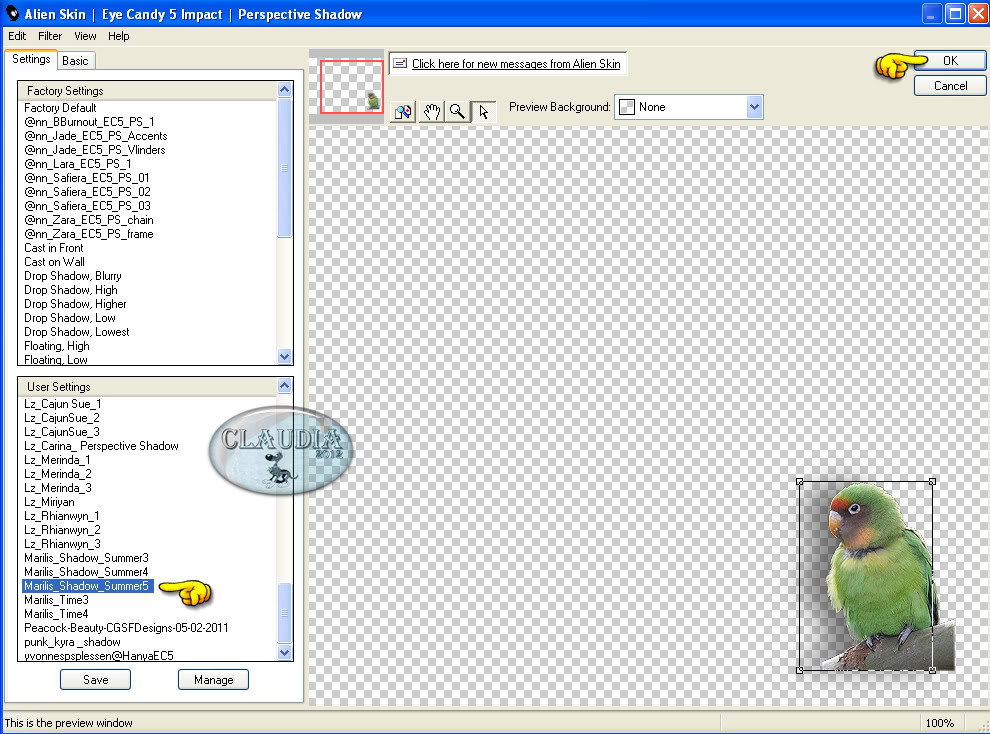Select Marilis_Time4 user setting
This screenshot has width=990, height=734.
coord(56,614)
